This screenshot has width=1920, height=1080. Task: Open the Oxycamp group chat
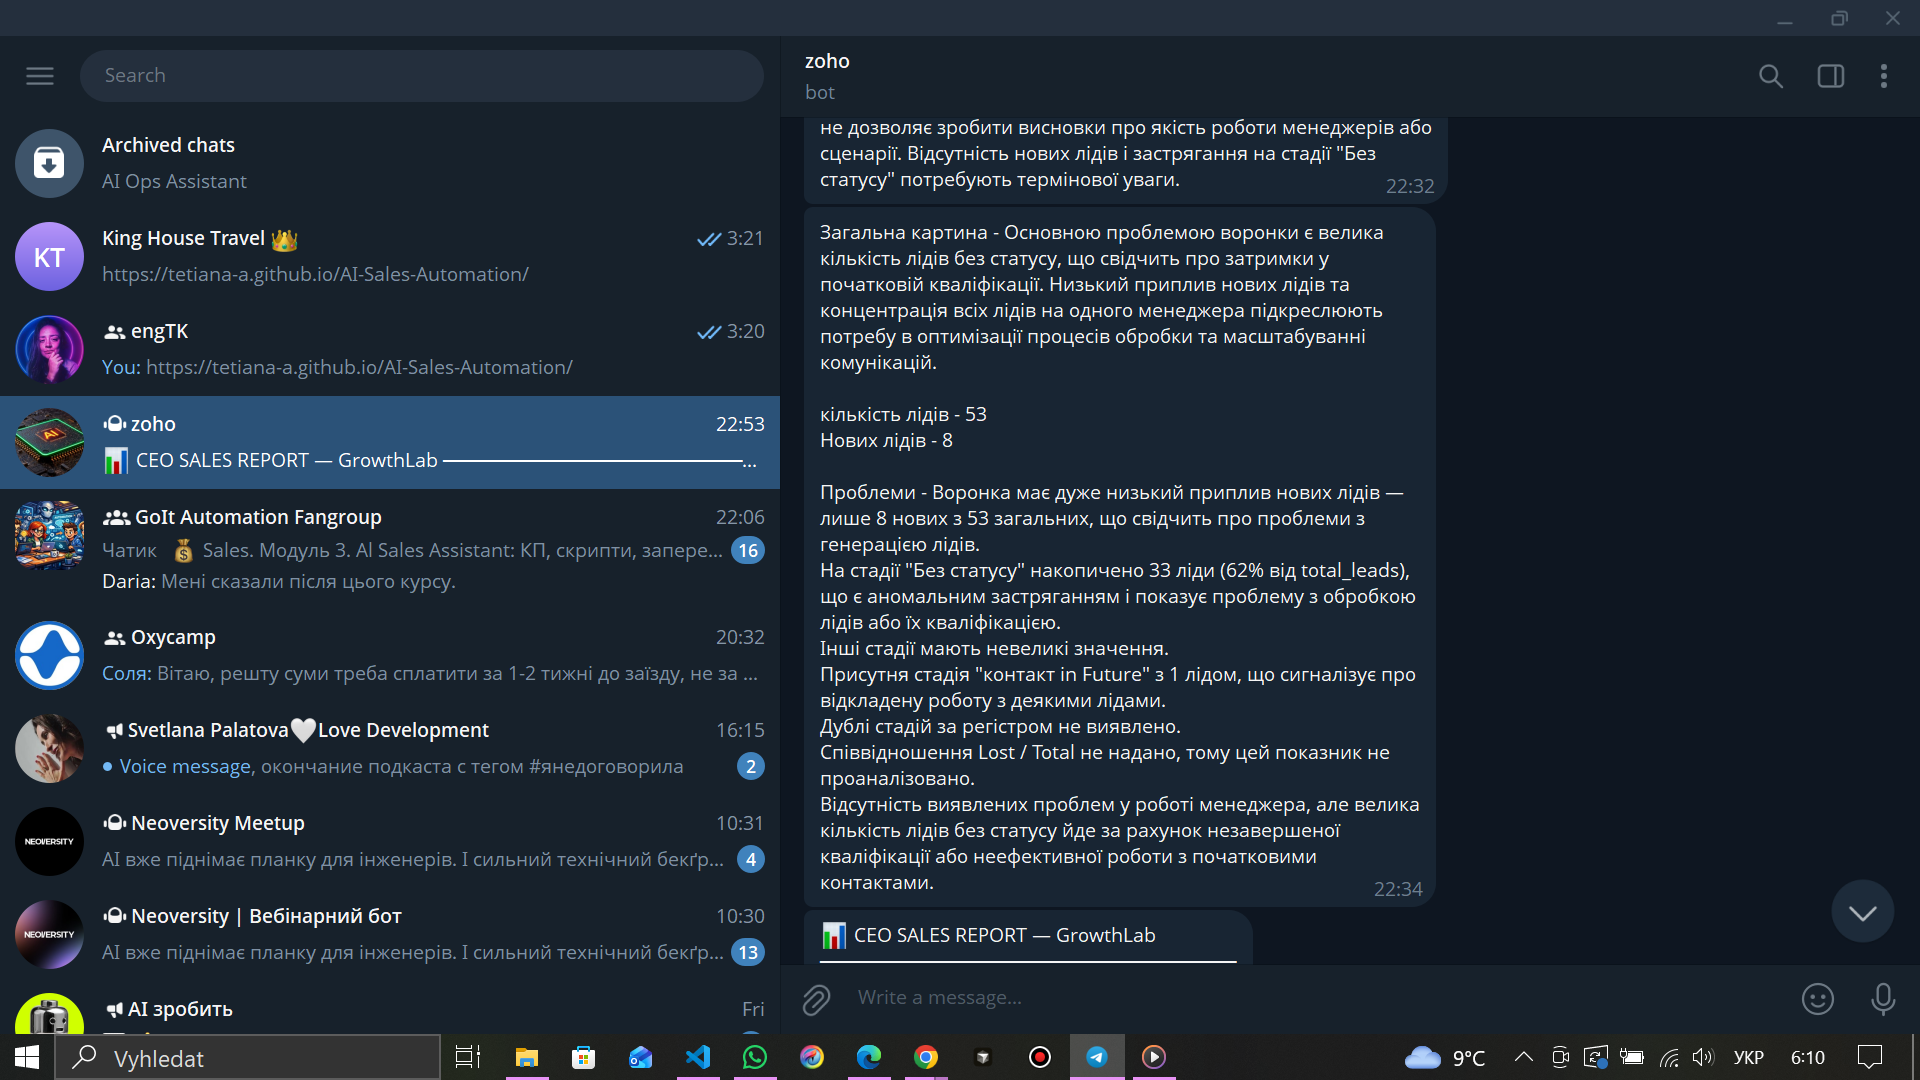tap(390, 655)
